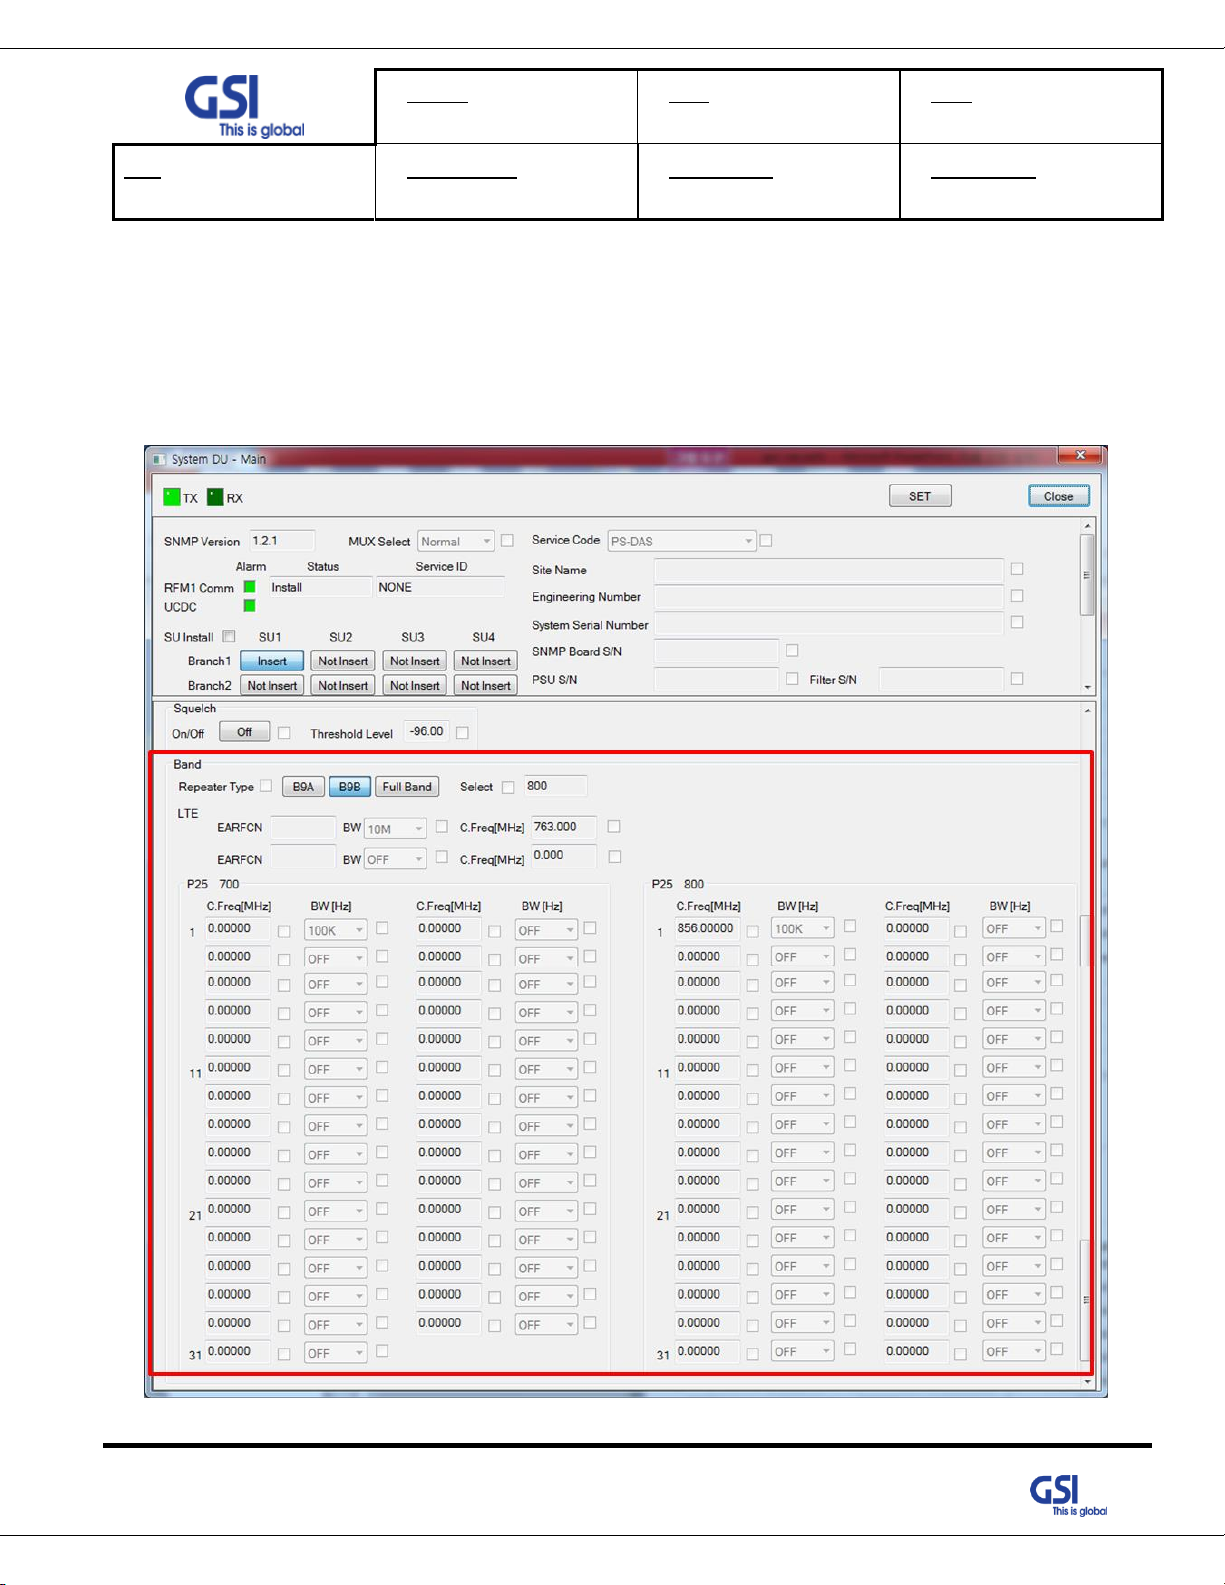Tick the checkbox next to Service Code
The image size is (1225, 1585).
pyautogui.click(x=766, y=540)
